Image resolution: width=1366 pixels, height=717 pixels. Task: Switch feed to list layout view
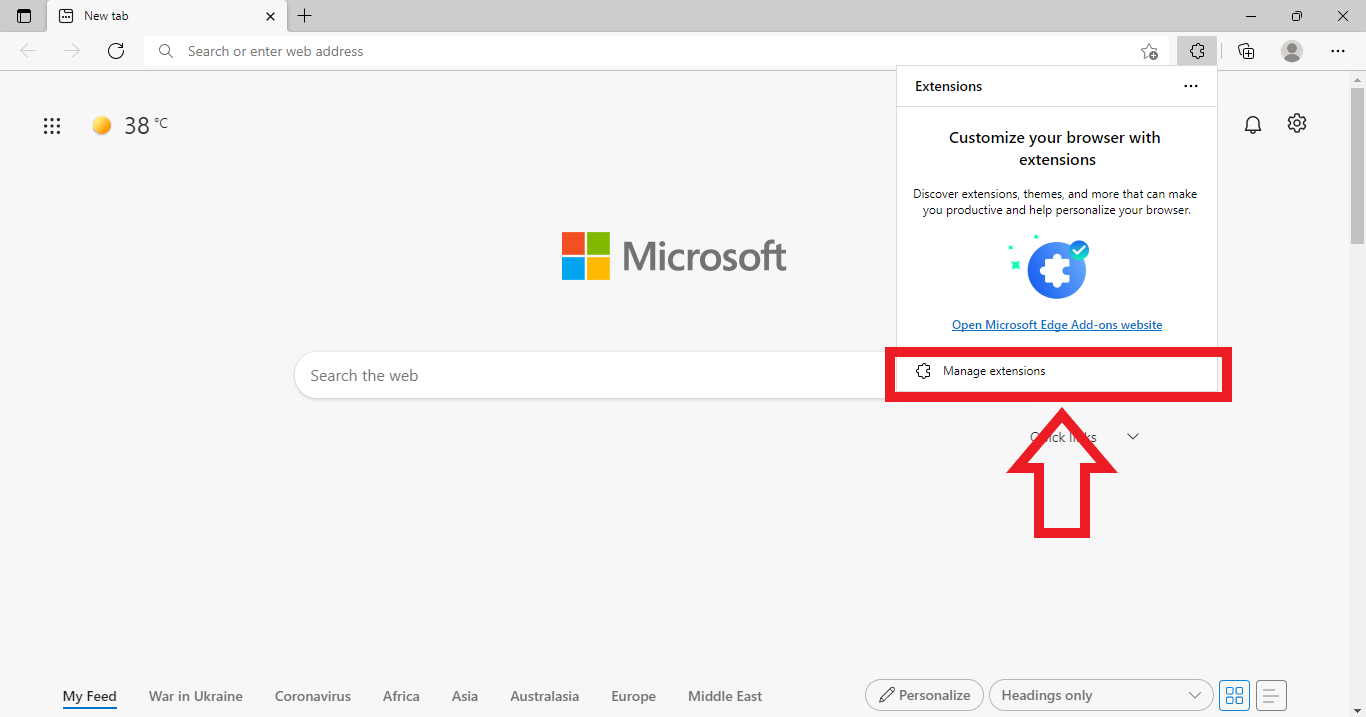(1271, 695)
